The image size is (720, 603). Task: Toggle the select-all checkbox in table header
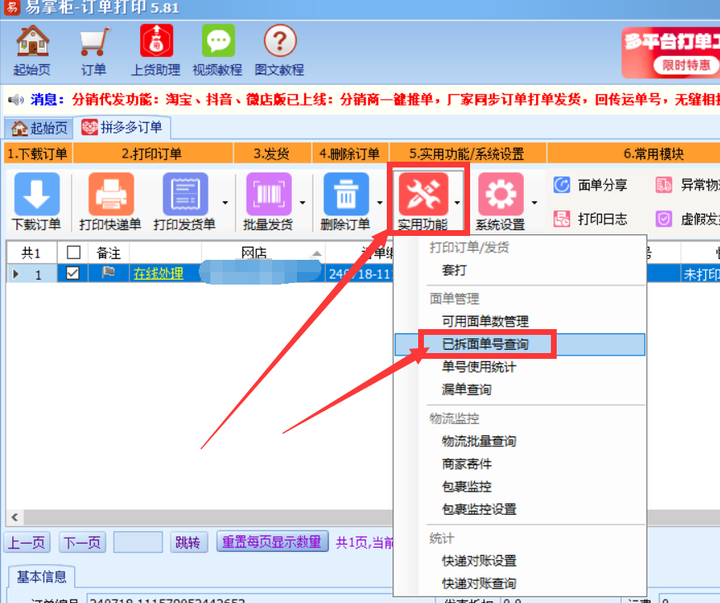pos(73,252)
